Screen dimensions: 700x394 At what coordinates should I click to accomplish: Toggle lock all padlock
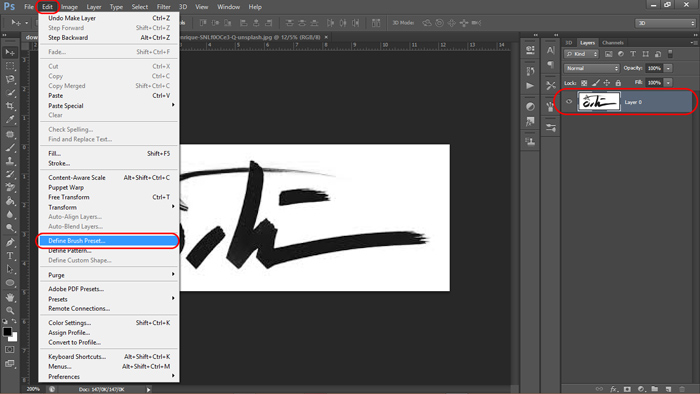pyautogui.click(x=618, y=83)
